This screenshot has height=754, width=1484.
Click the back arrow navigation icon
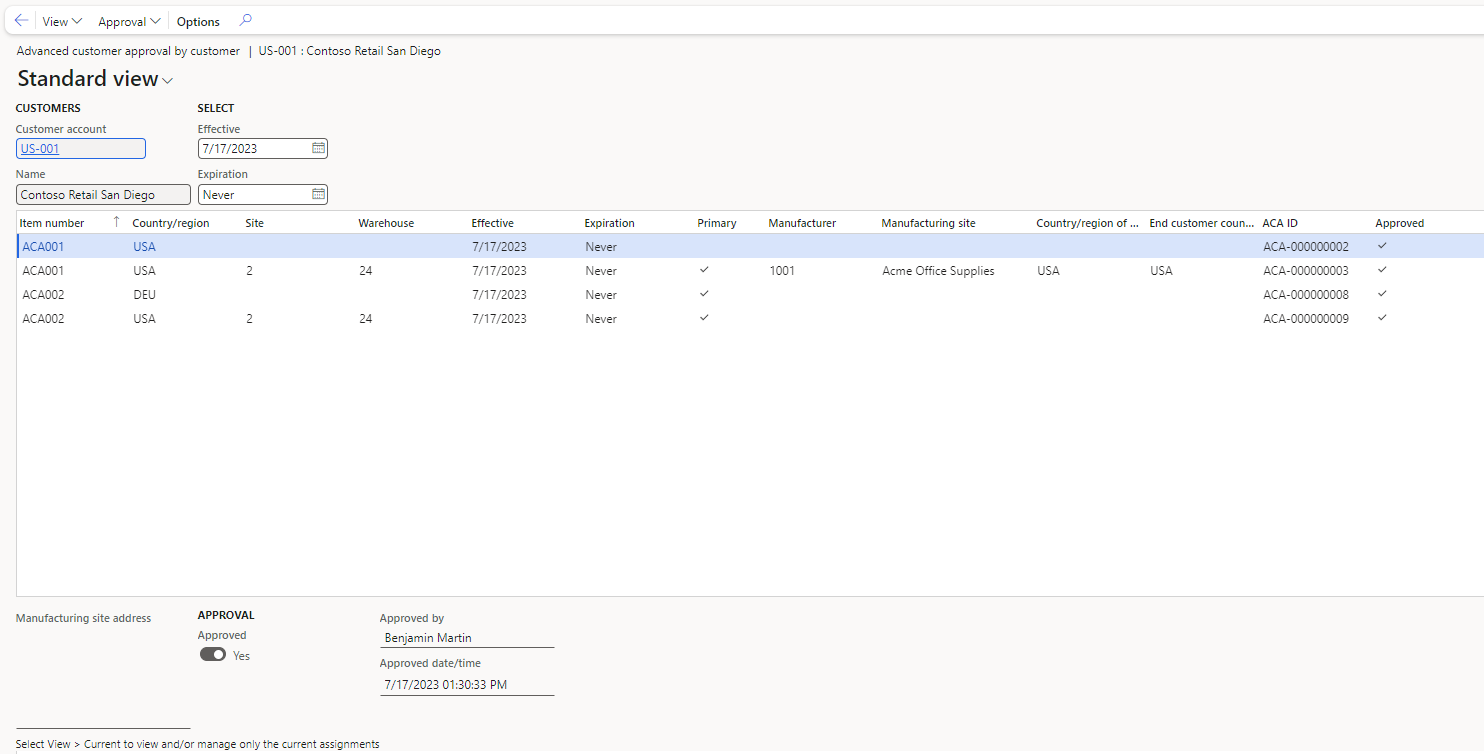21,20
